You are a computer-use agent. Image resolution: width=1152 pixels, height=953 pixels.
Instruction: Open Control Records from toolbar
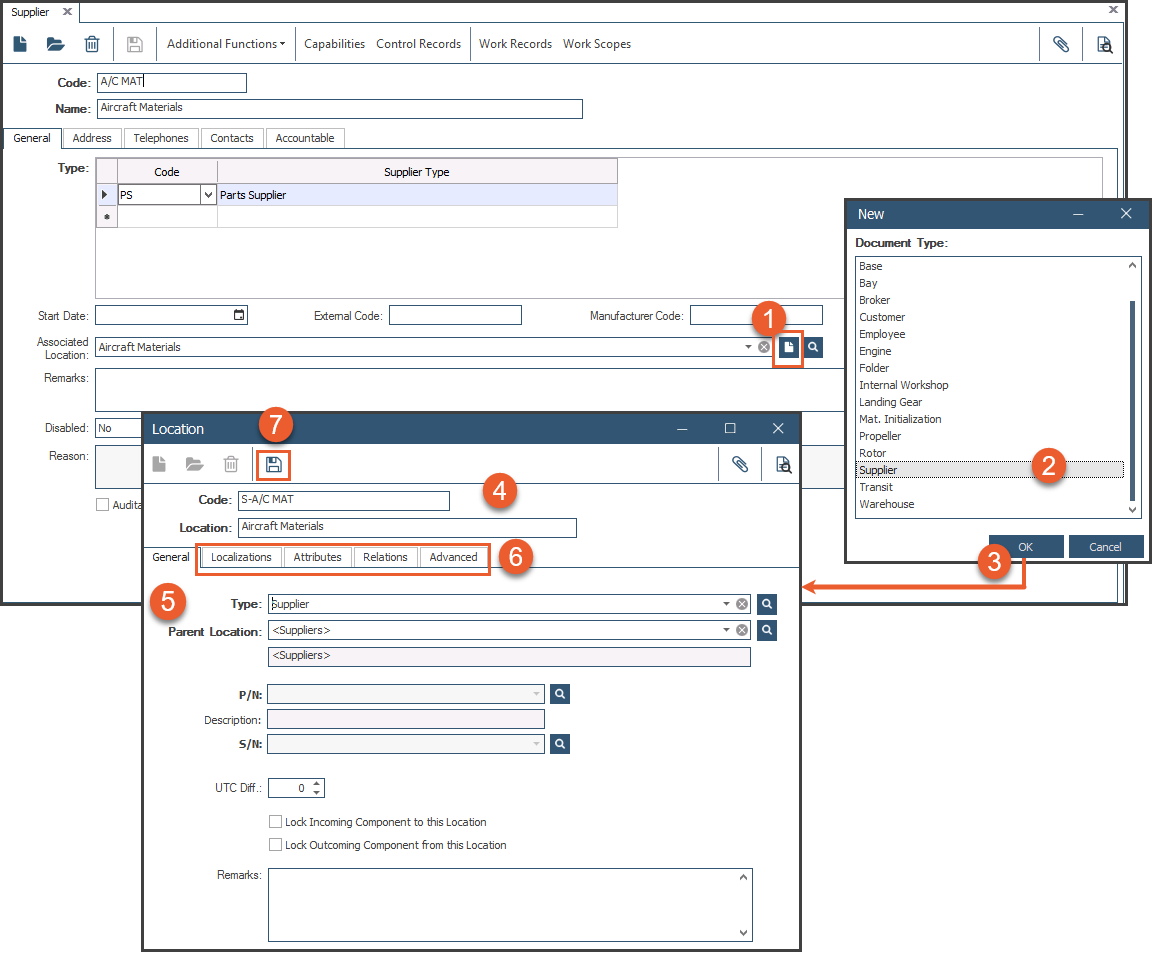pos(419,44)
